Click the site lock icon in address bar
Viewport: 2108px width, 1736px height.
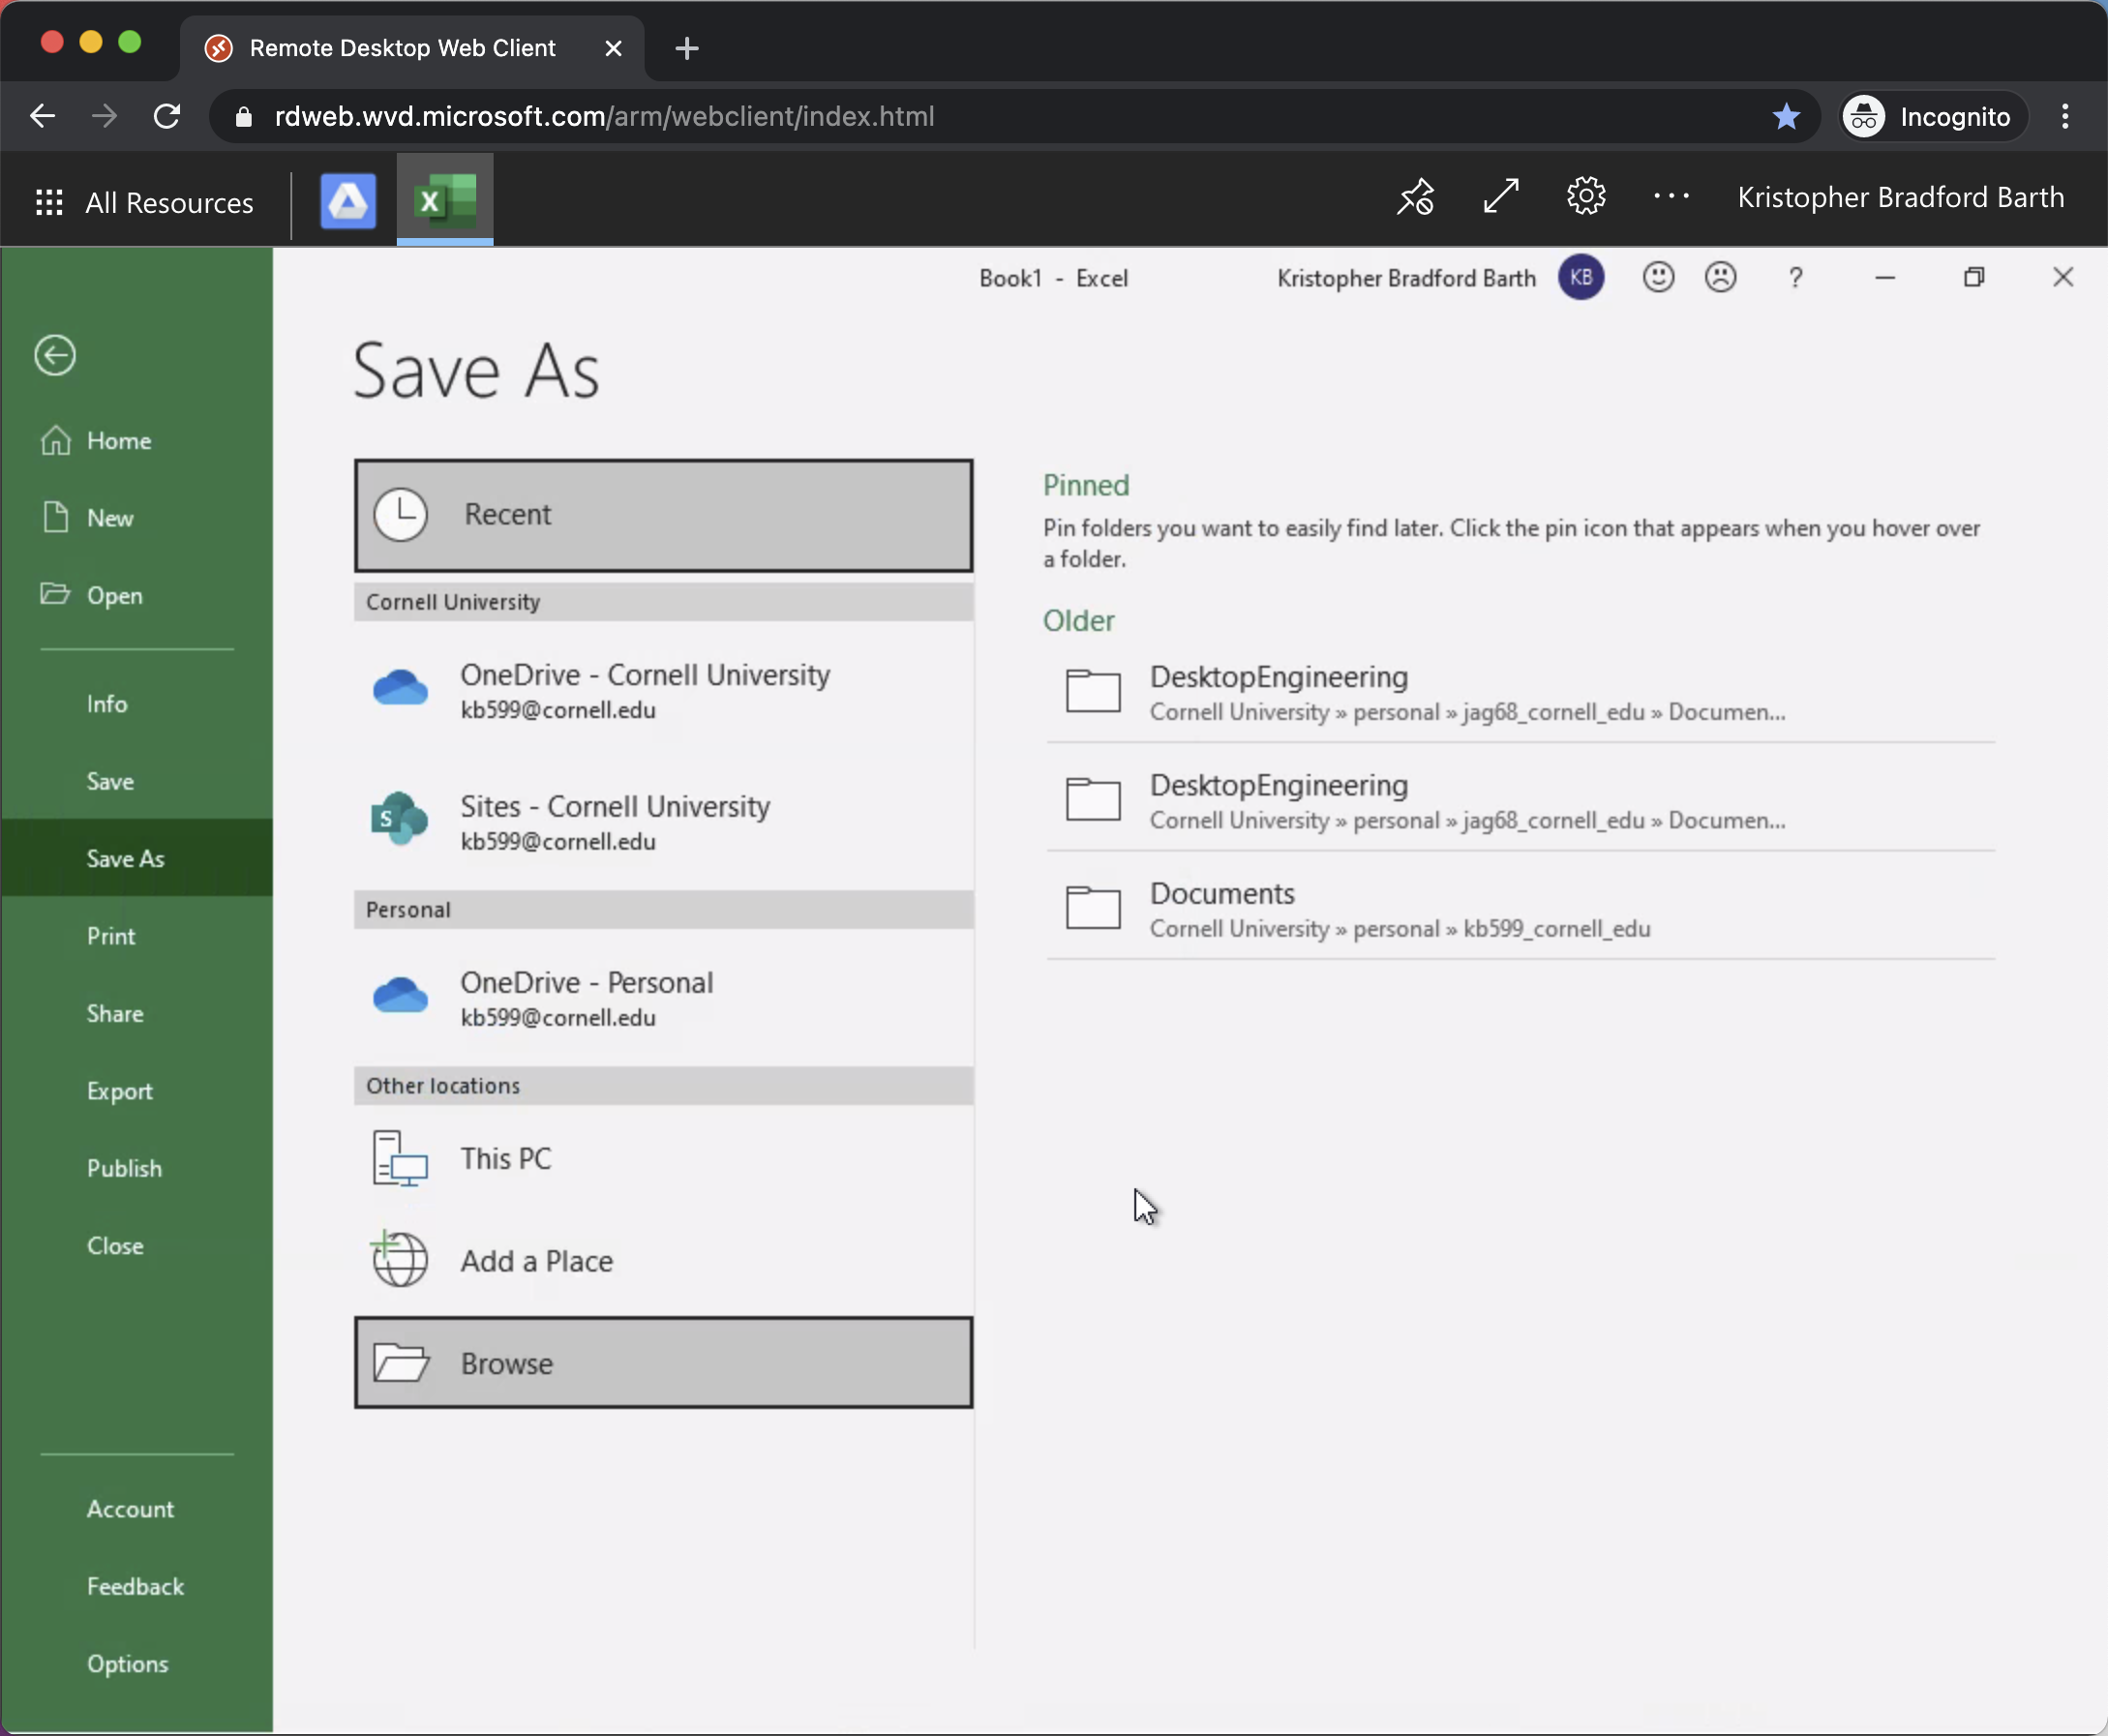pyautogui.click(x=243, y=117)
